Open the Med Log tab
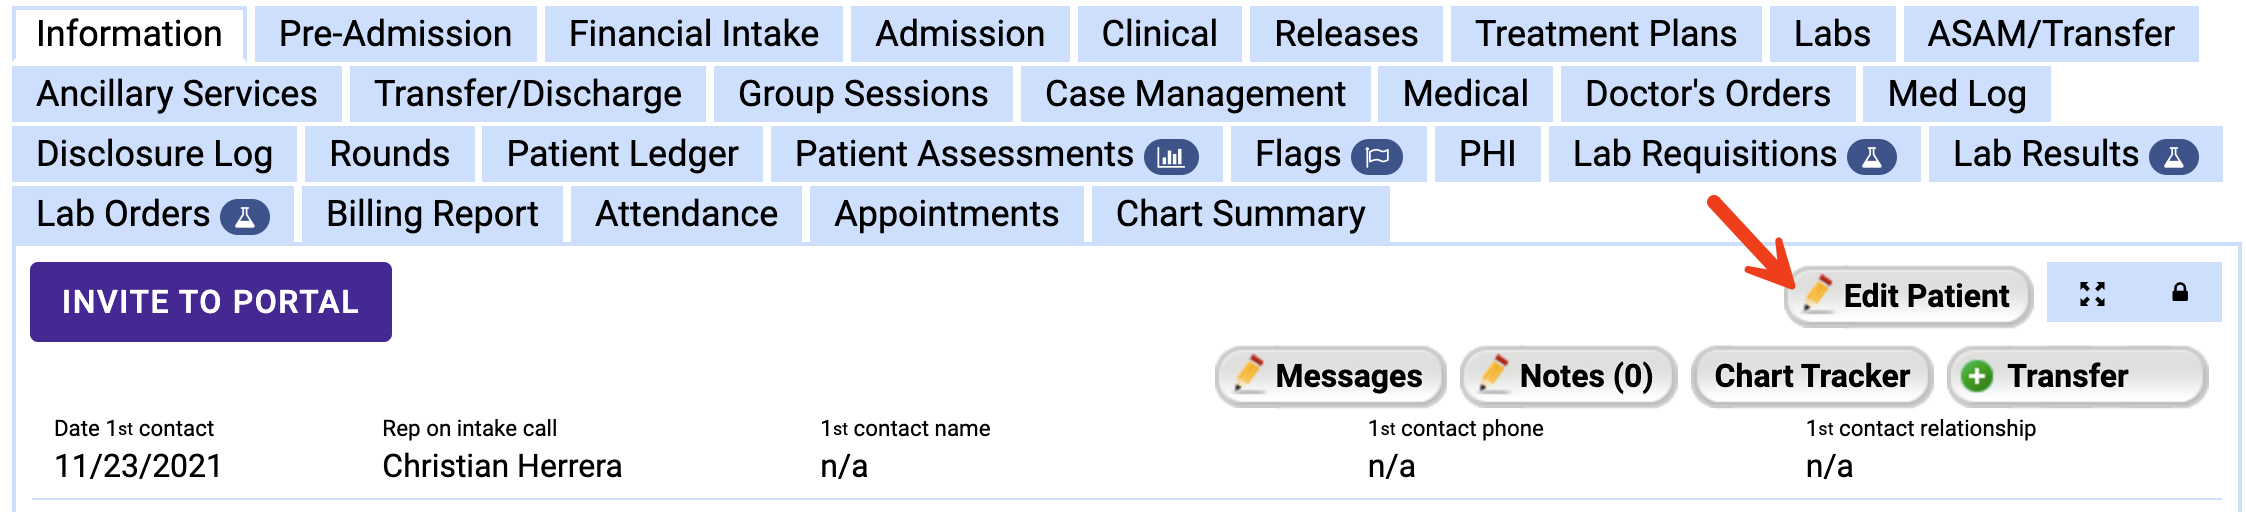Viewport: 2246px width, 512px height. click(x=1956, y=94)
